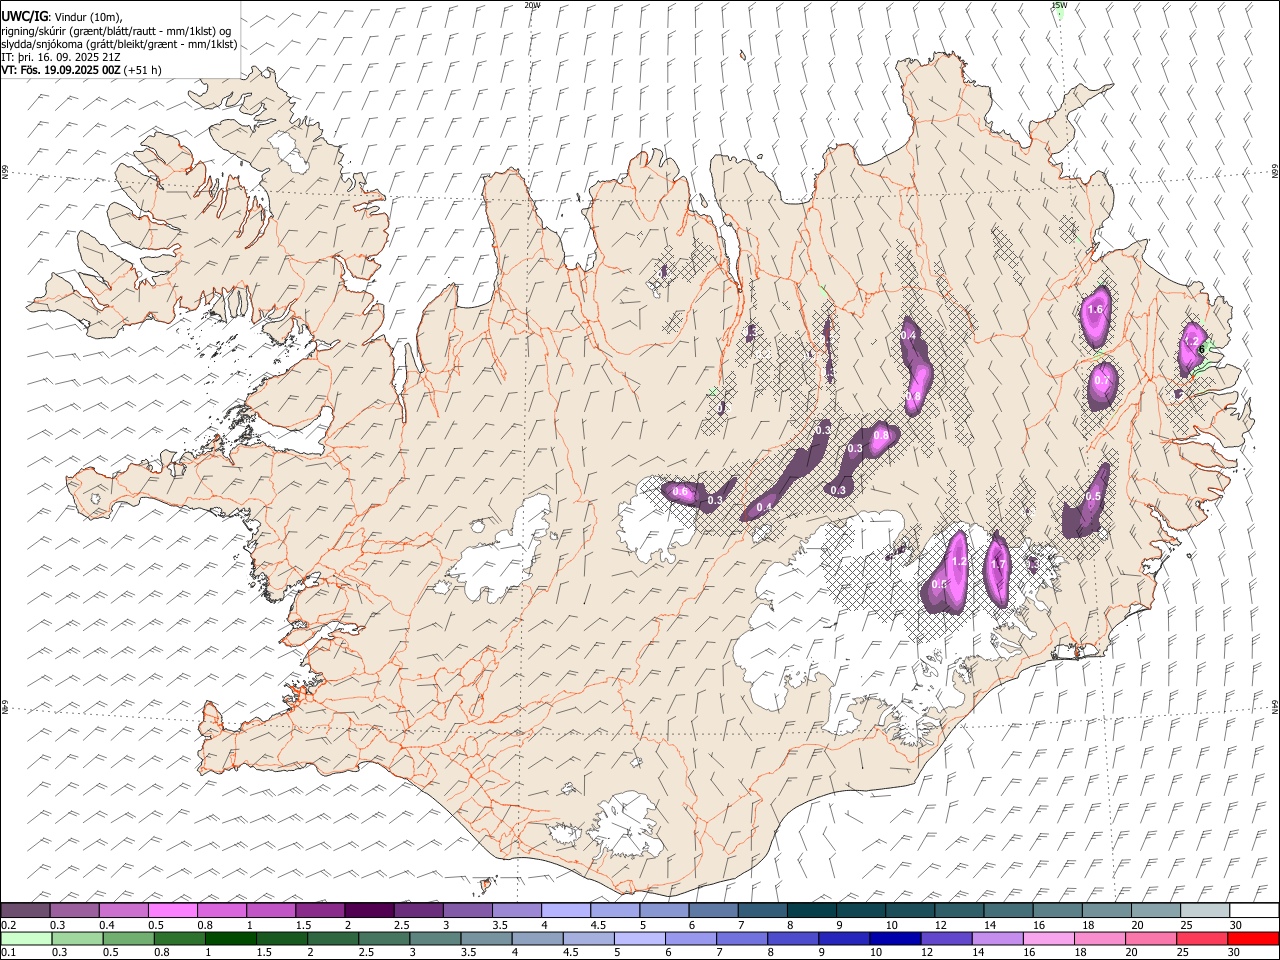The width and height of the screenshot is (1280, 960).
Task: Click the rigning/skúrir legend description line
Action: 116,31
